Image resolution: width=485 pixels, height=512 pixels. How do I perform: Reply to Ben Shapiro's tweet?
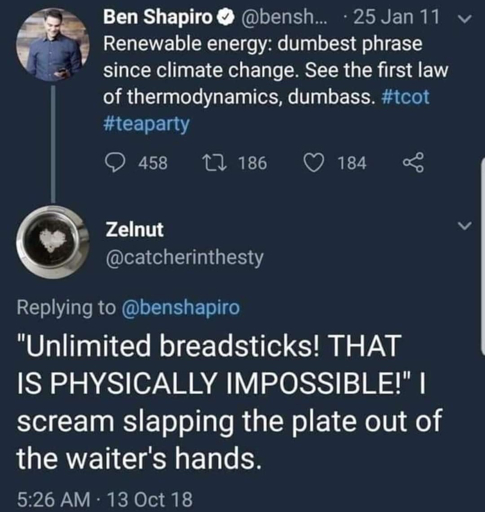point(115,163)
